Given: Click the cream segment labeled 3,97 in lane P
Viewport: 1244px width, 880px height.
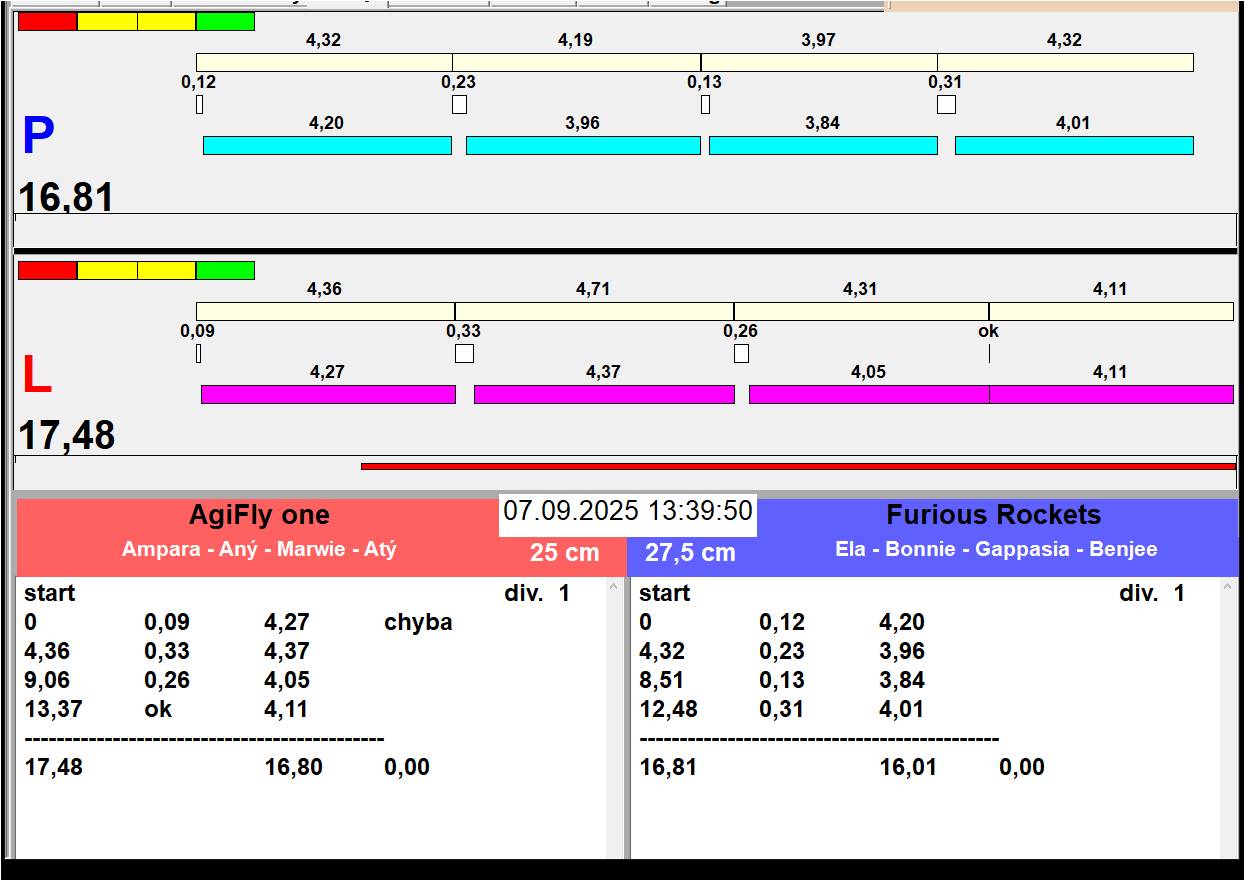Looking at the screenshot, I should point(819,62).
